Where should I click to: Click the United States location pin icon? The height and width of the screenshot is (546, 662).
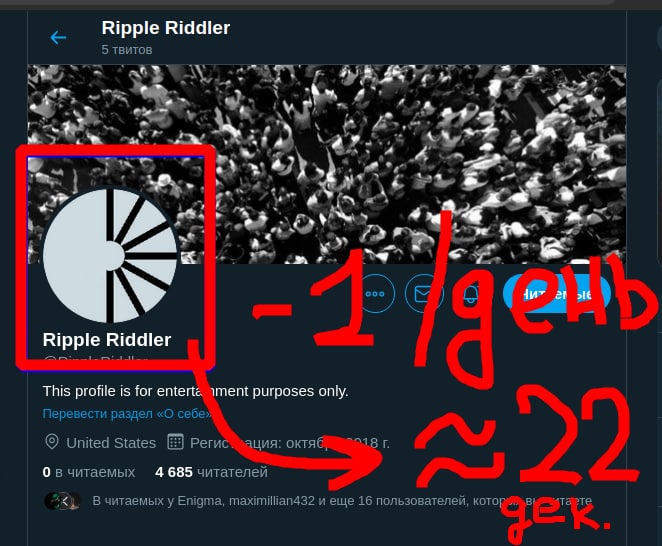[x=52, y=442]
